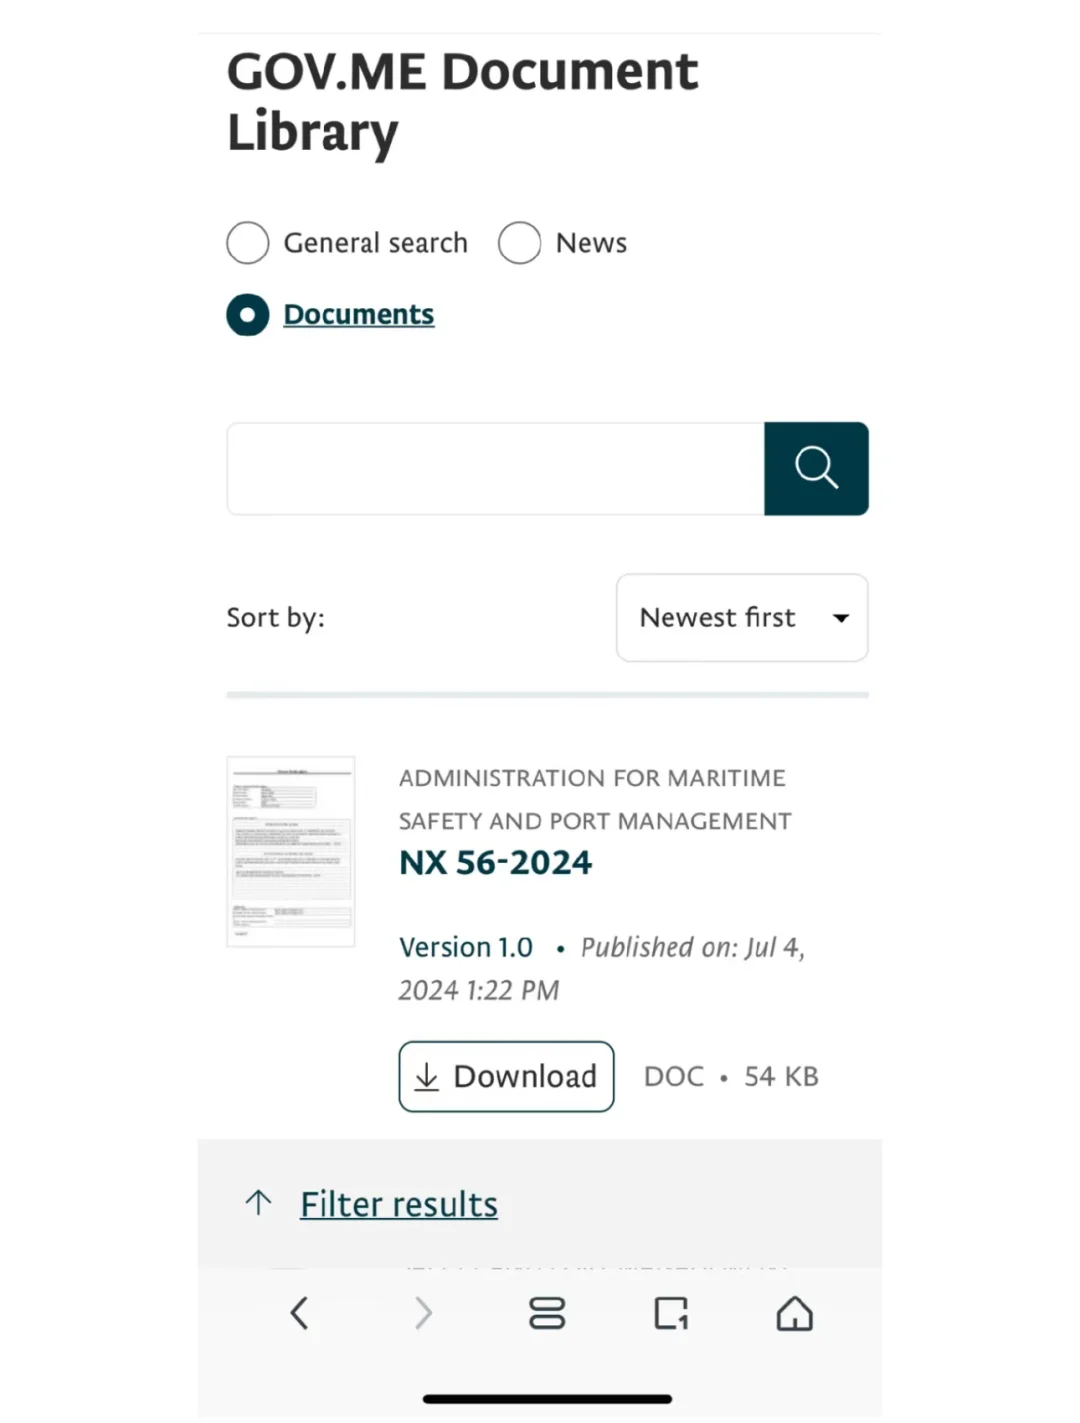1080x1423 pixels.
Task: Open the NX 56-2024 document title link
Action: tap(495, 863)
